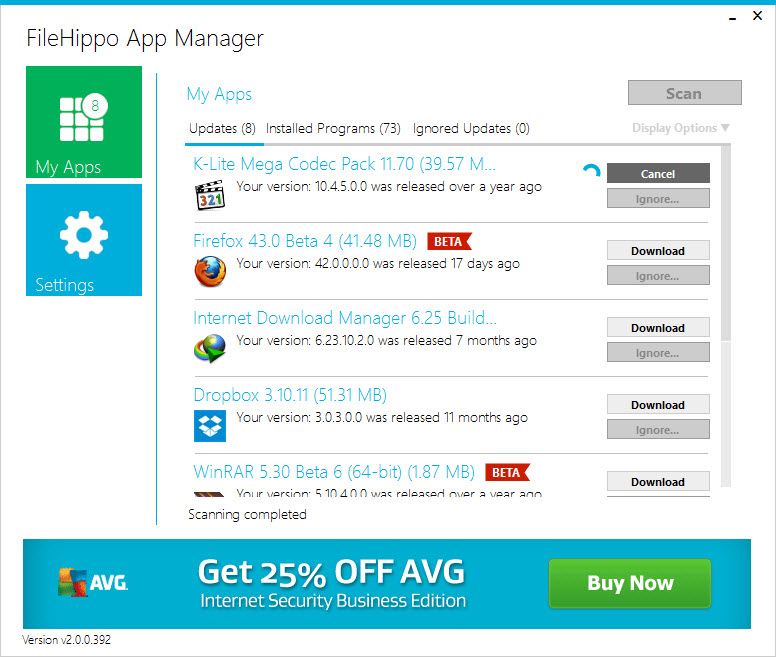
Task: Click the FileHippo App Manager title
Action: [145, 39]
